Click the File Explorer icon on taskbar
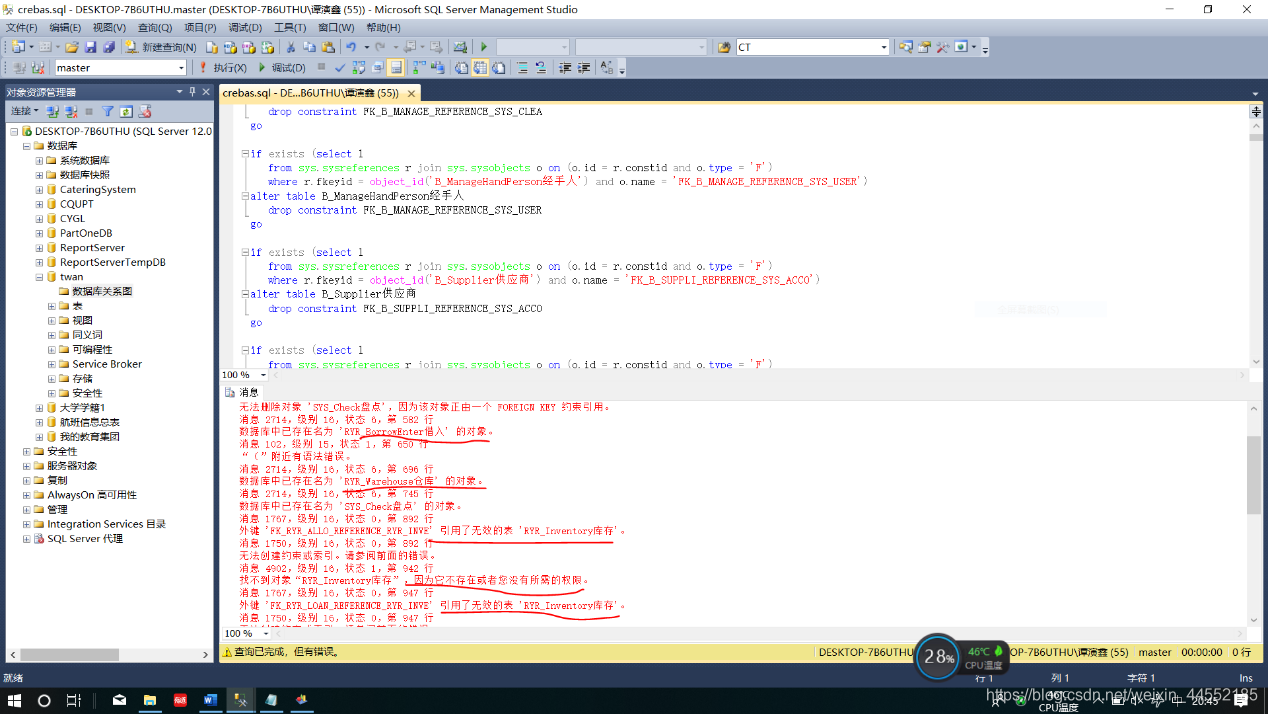The height and width of the screenshot is (714, 1268). [149, 700]
